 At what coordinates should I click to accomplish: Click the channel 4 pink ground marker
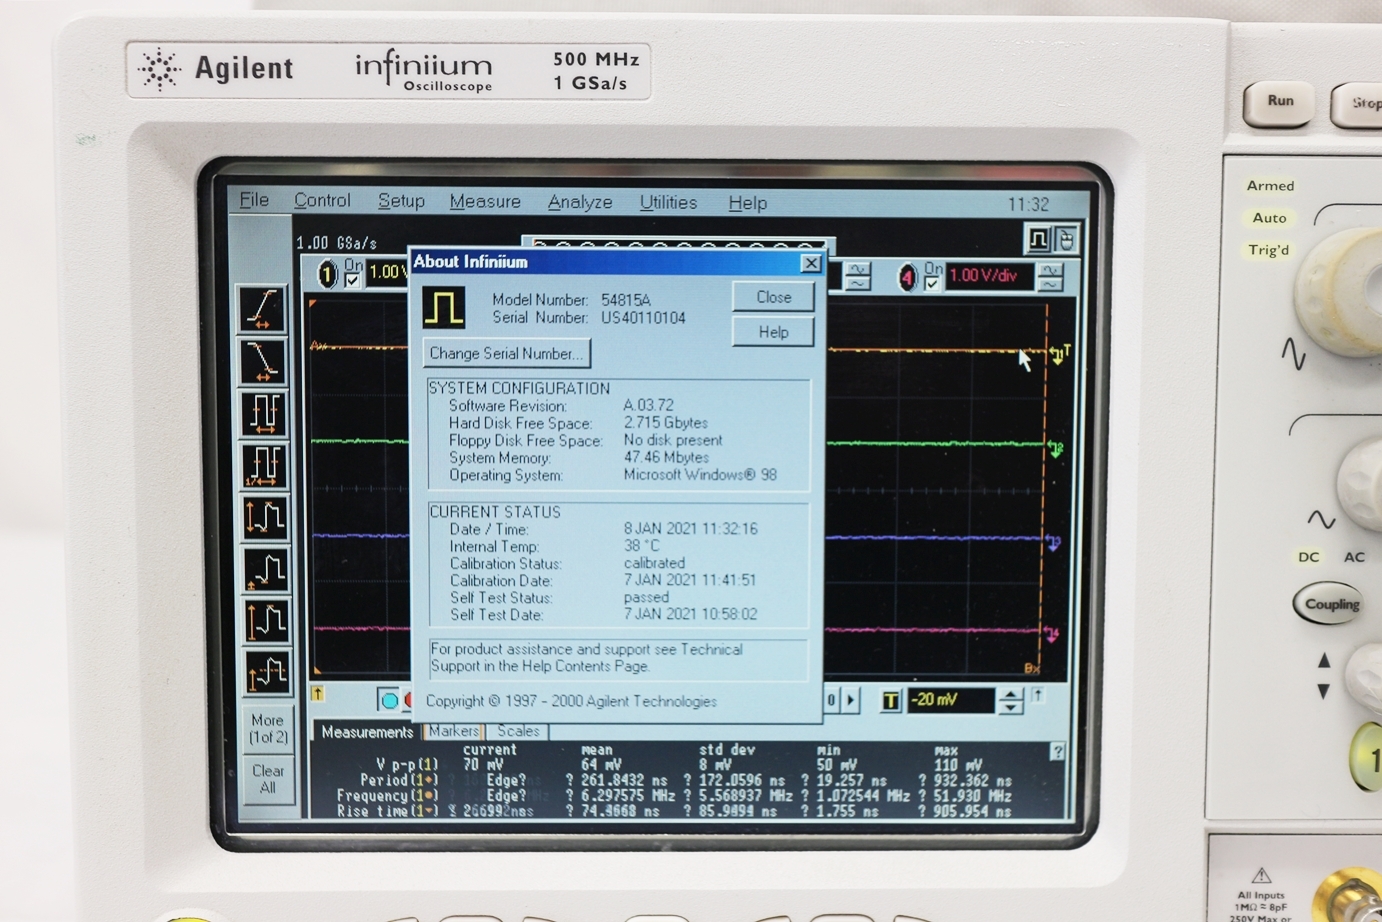(x=1051, y=634)
